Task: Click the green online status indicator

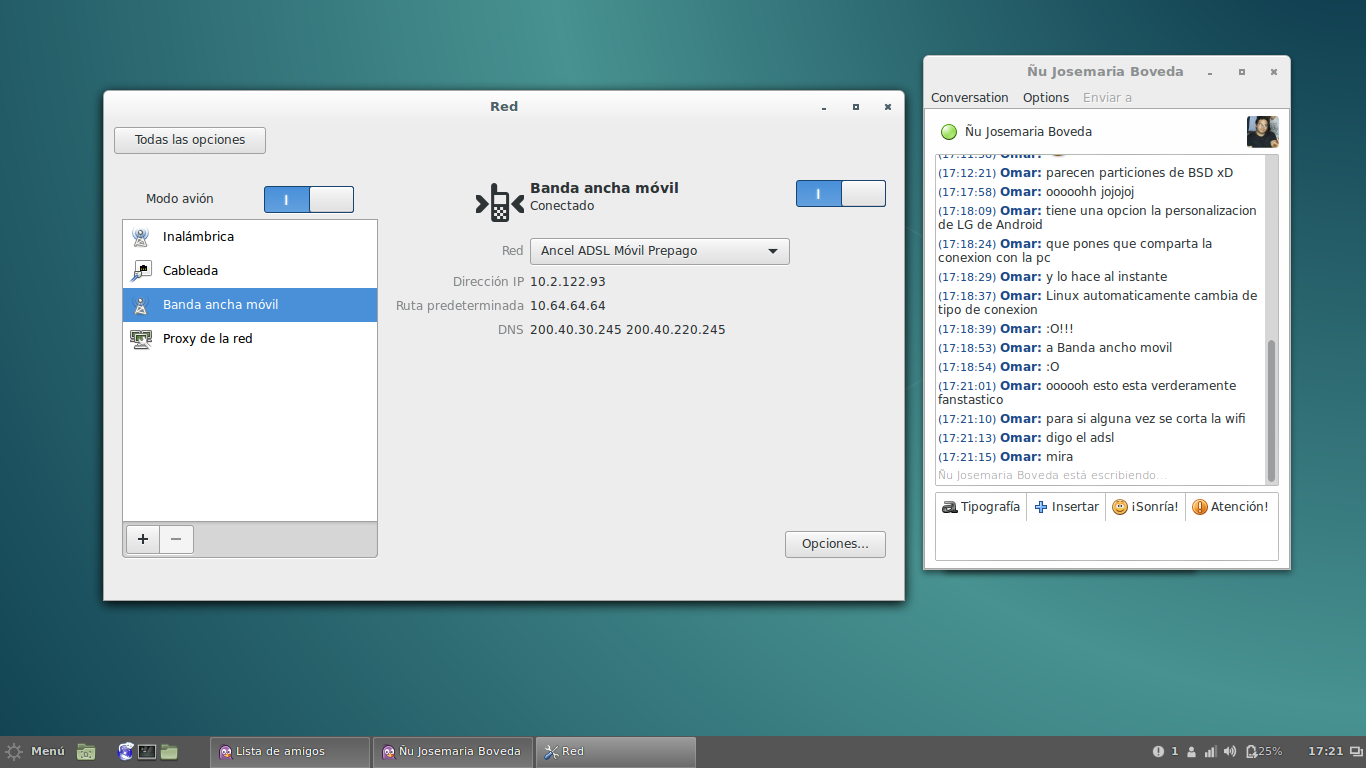Action: coord(949,132)
